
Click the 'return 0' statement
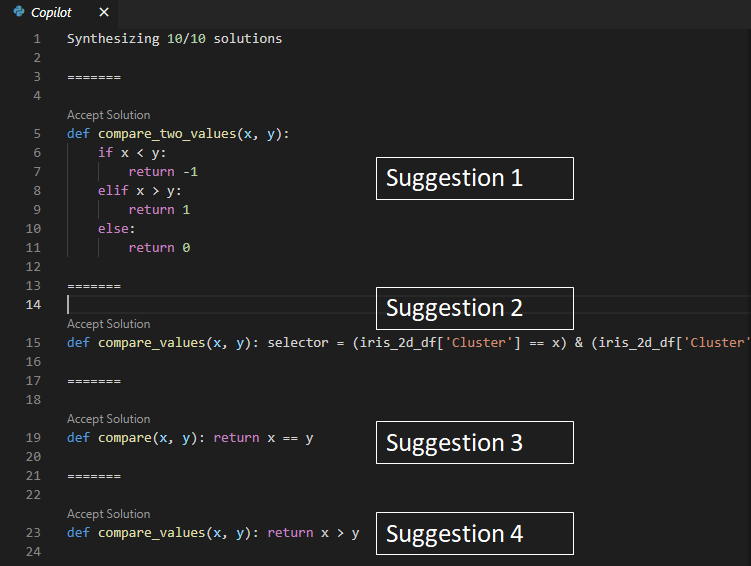(158, 248)
